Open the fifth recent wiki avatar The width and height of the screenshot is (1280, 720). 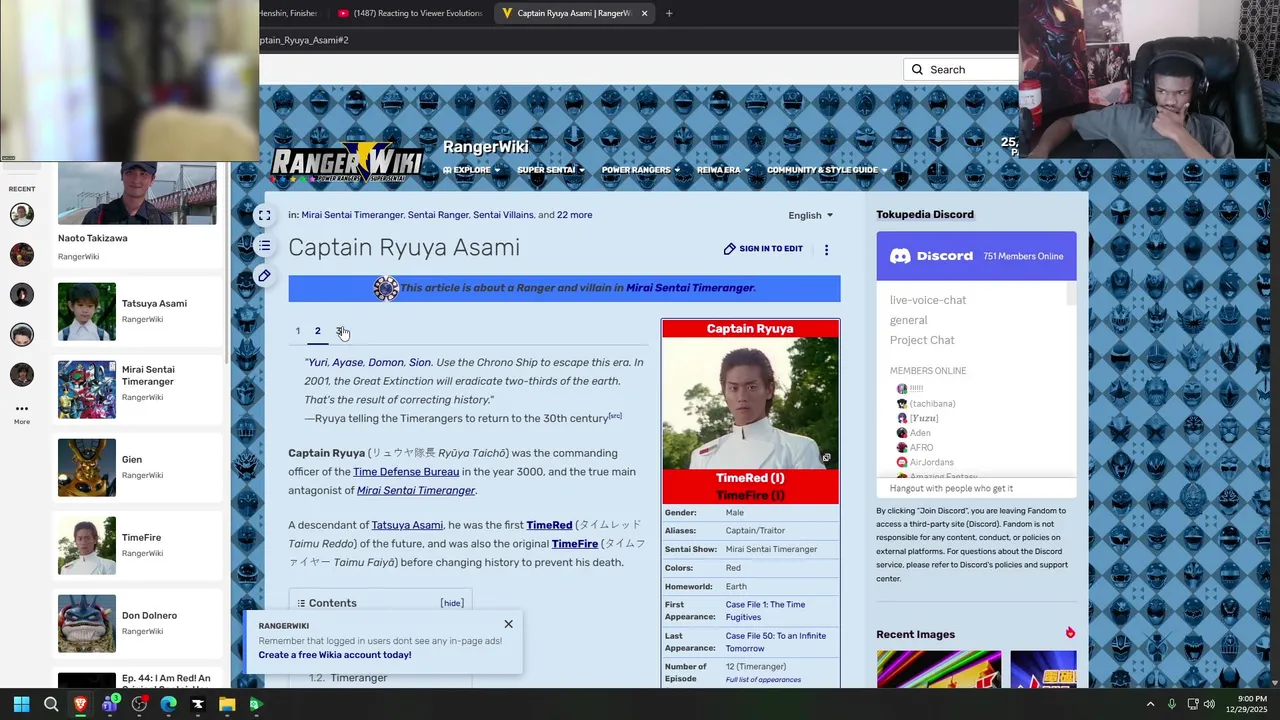click(22, 374)
